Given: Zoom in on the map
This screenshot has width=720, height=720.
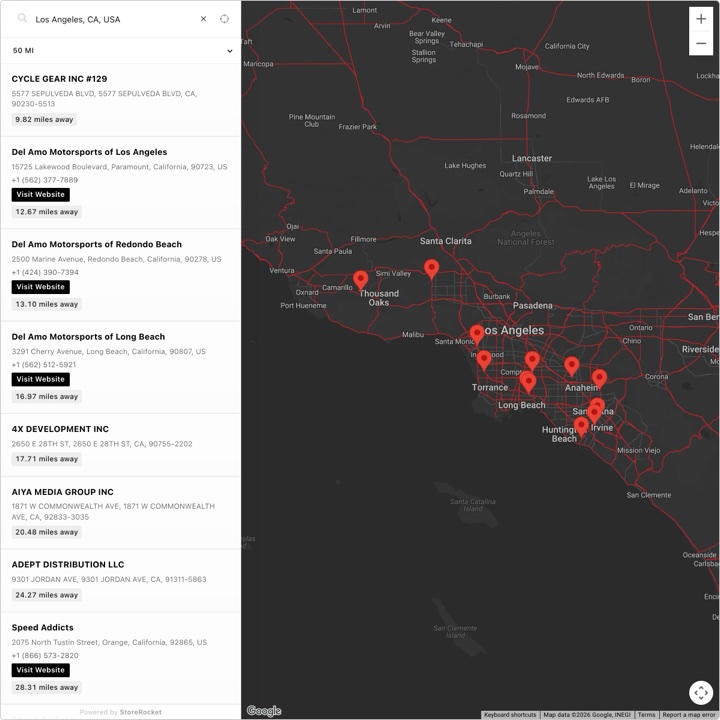Looking at the screenshot, I should click(701, 19).
